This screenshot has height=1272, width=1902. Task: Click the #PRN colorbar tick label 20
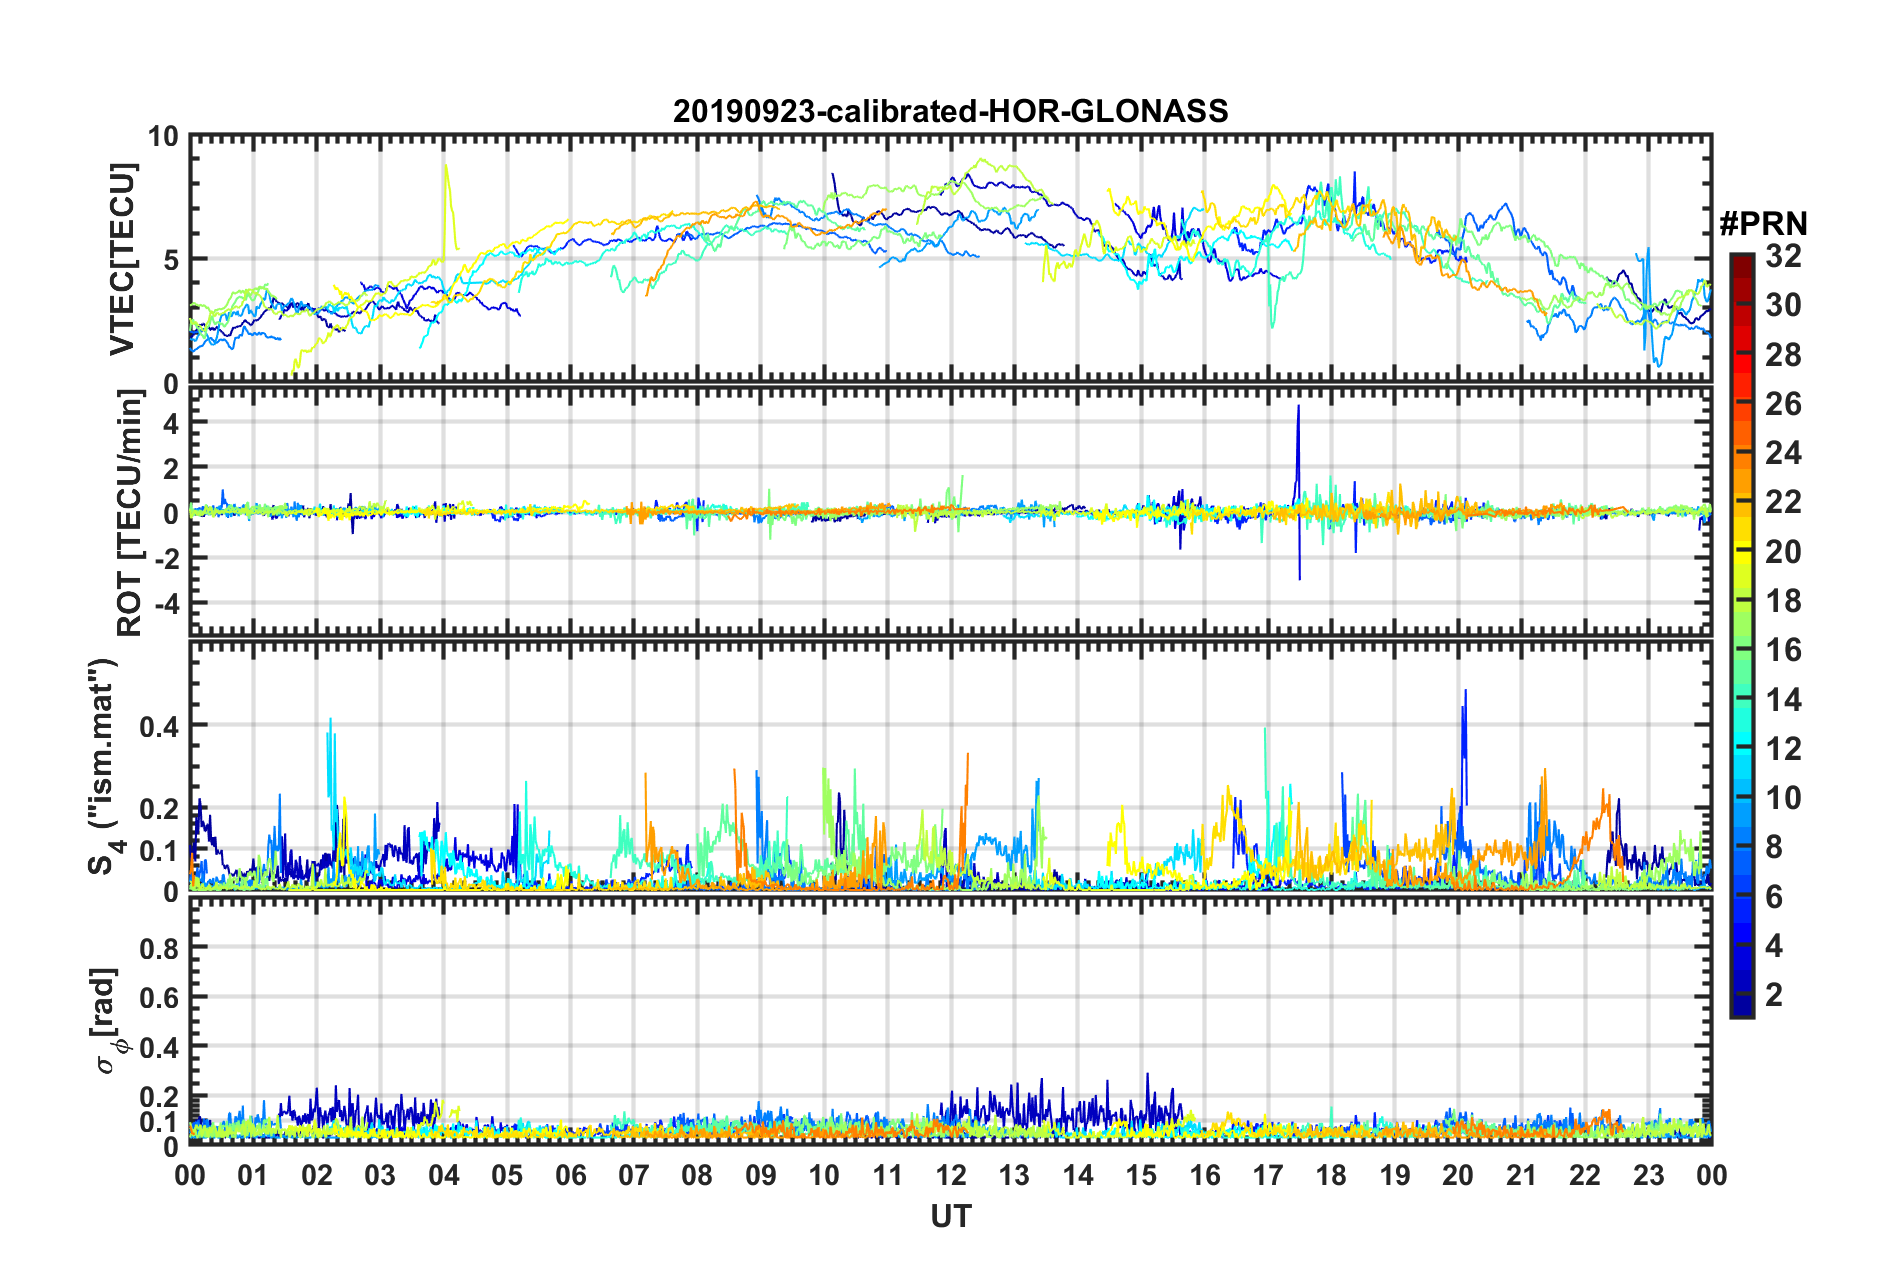pyautogui.click(x=1783, y=552)
